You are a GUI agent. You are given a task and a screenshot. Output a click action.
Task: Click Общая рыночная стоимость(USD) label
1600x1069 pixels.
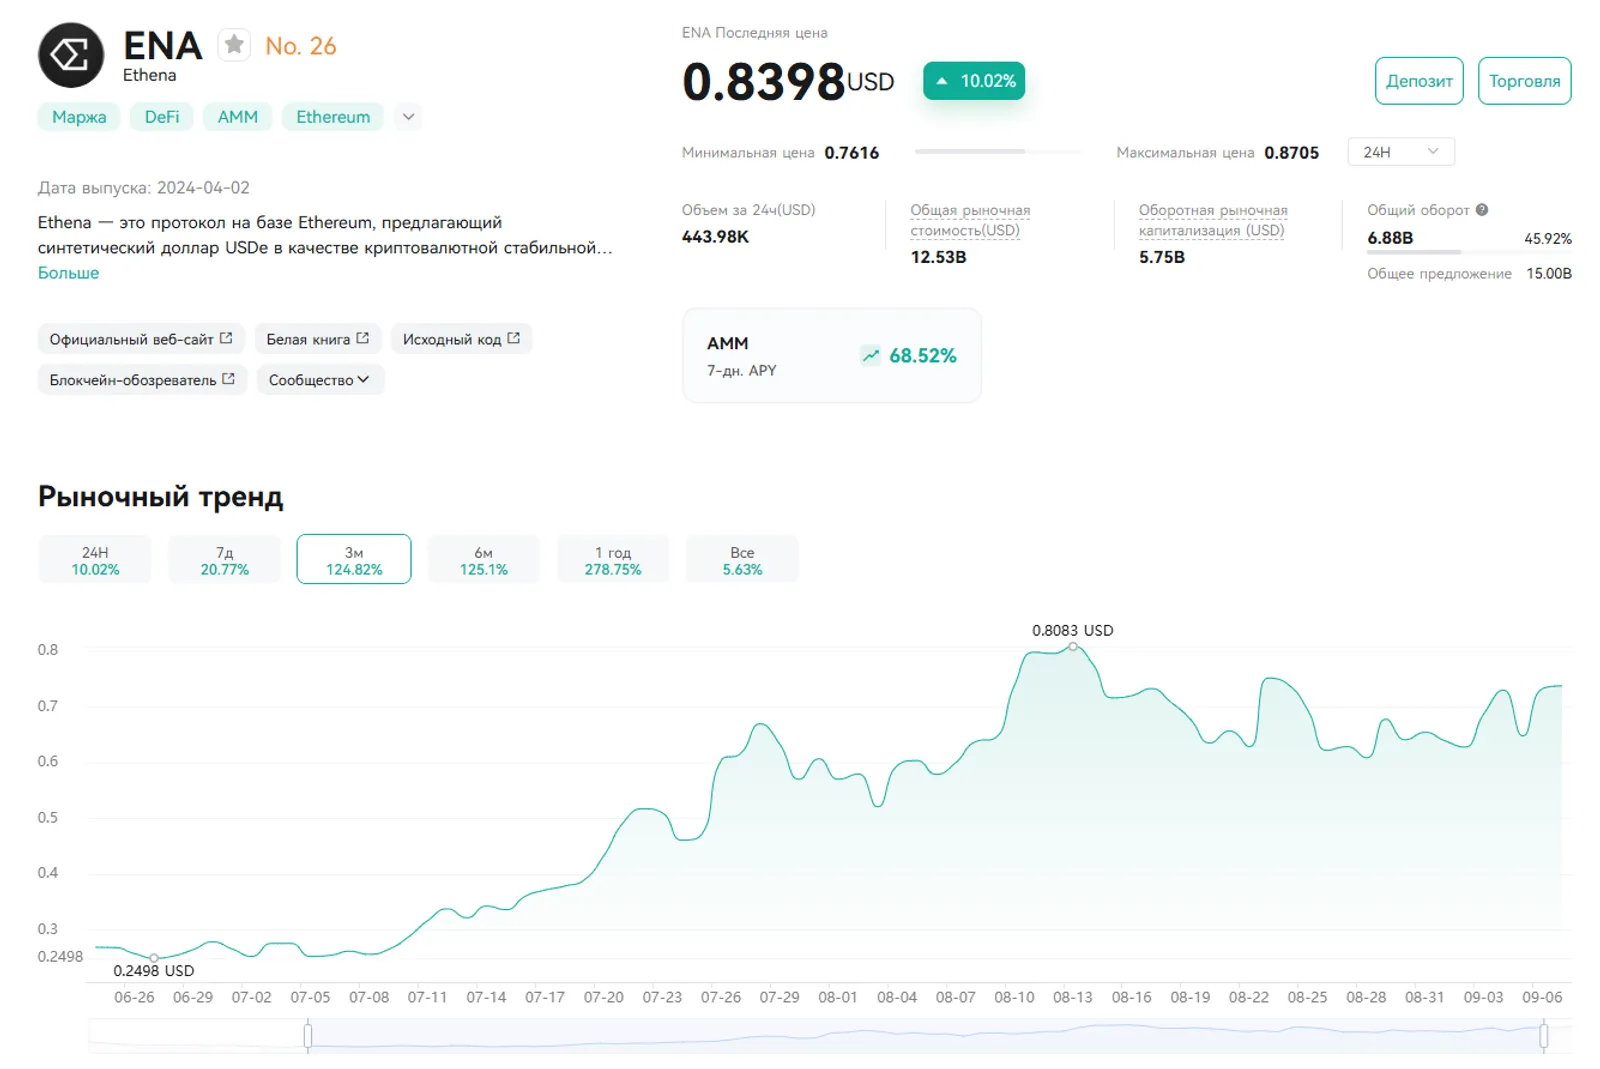pyautogui.click(x=970, y=220)
